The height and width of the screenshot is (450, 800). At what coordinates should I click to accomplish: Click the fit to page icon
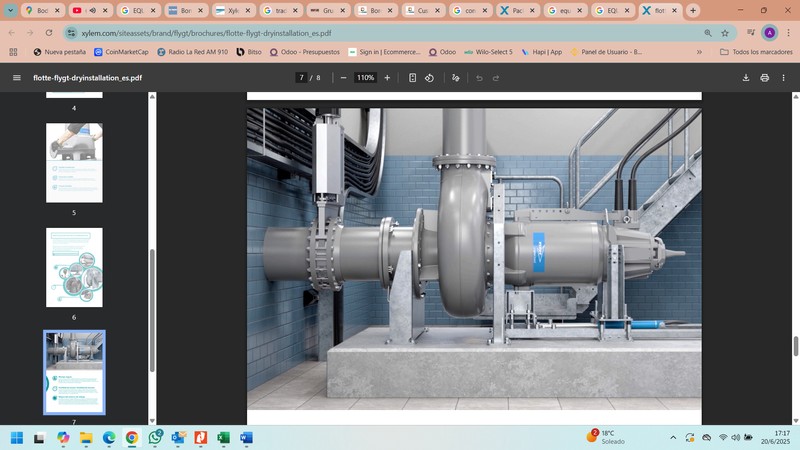point(412,77)
